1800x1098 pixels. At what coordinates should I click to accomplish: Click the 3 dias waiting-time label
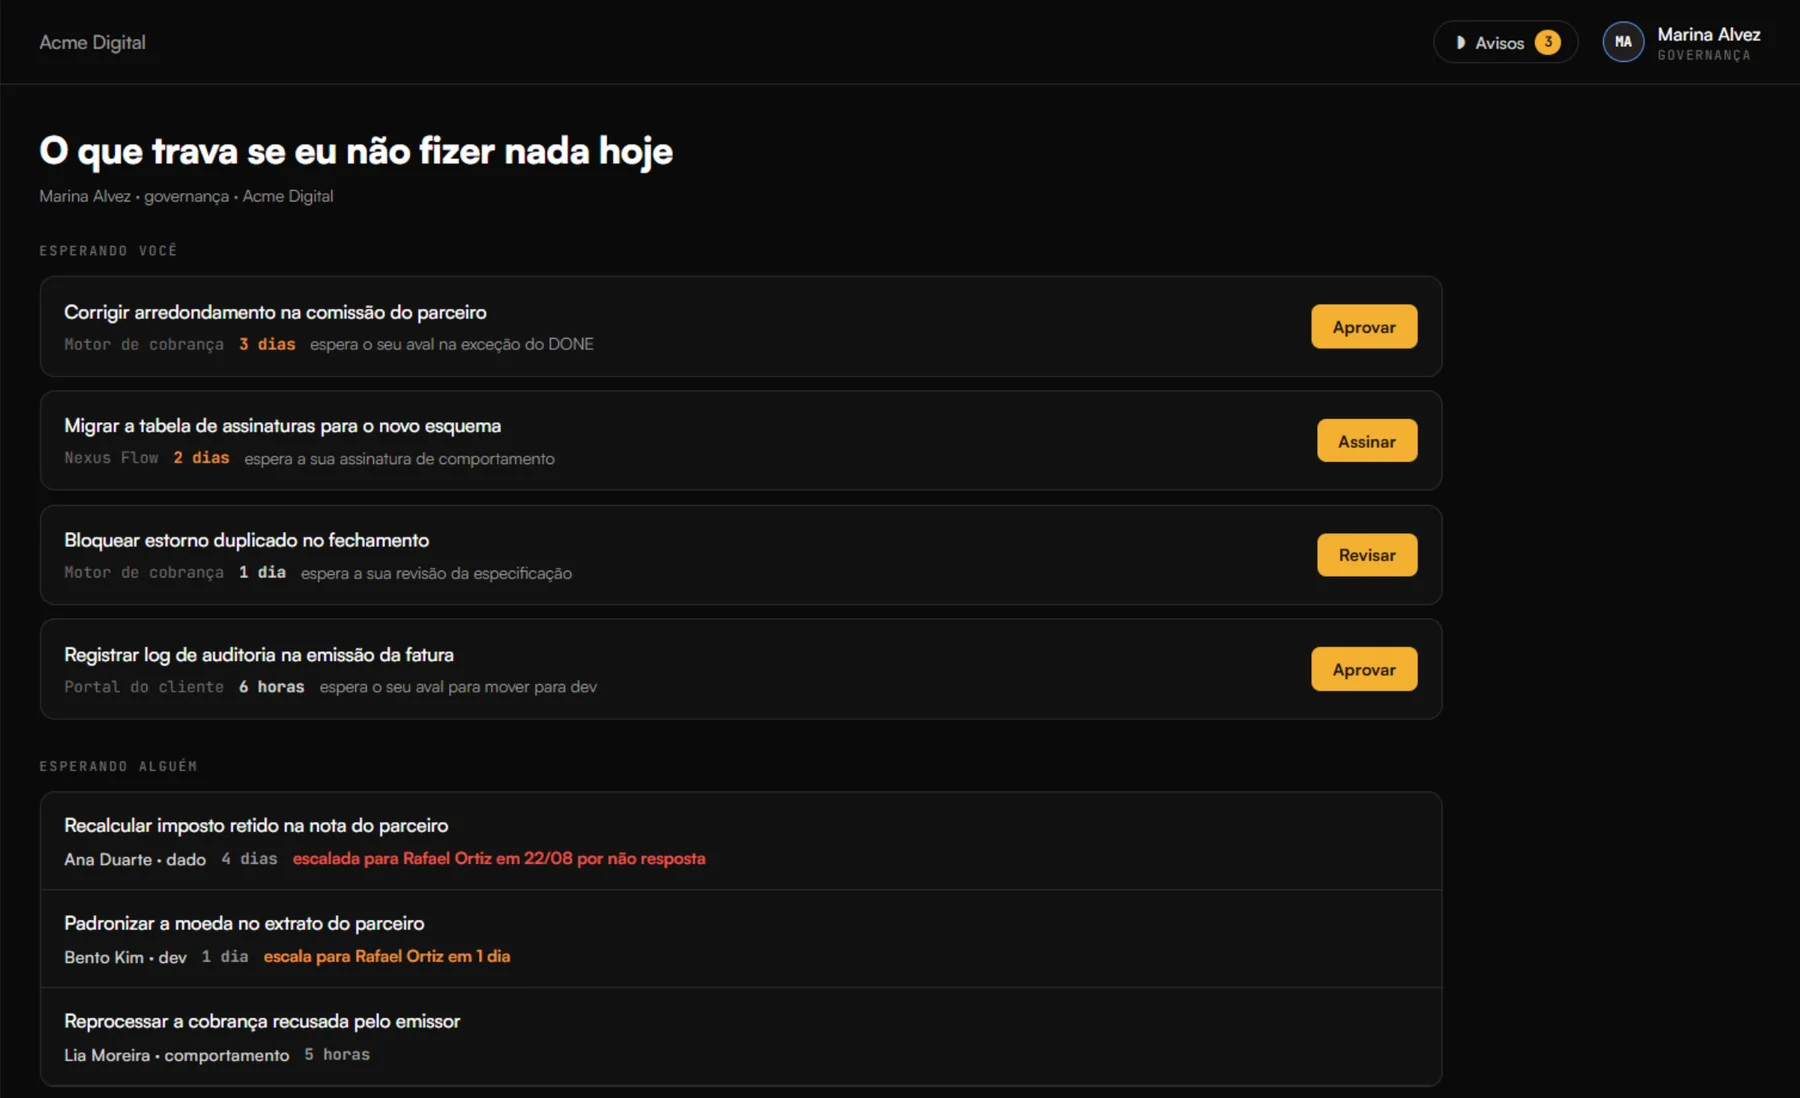[x=267, y=344]
